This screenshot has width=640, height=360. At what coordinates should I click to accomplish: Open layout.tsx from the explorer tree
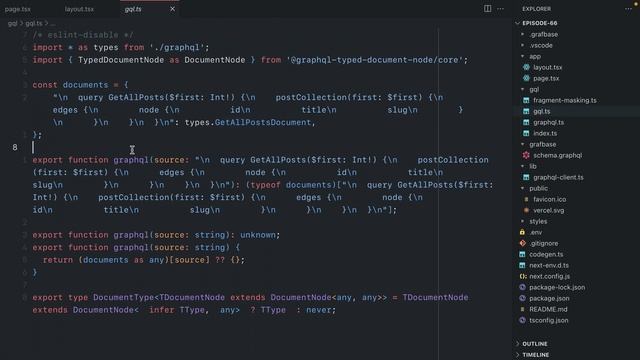pyautogui.click(x=547, y=67)
